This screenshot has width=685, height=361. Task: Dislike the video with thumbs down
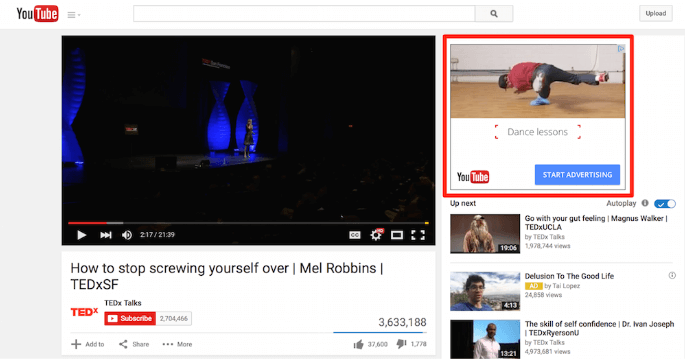[x=401, y=344]
